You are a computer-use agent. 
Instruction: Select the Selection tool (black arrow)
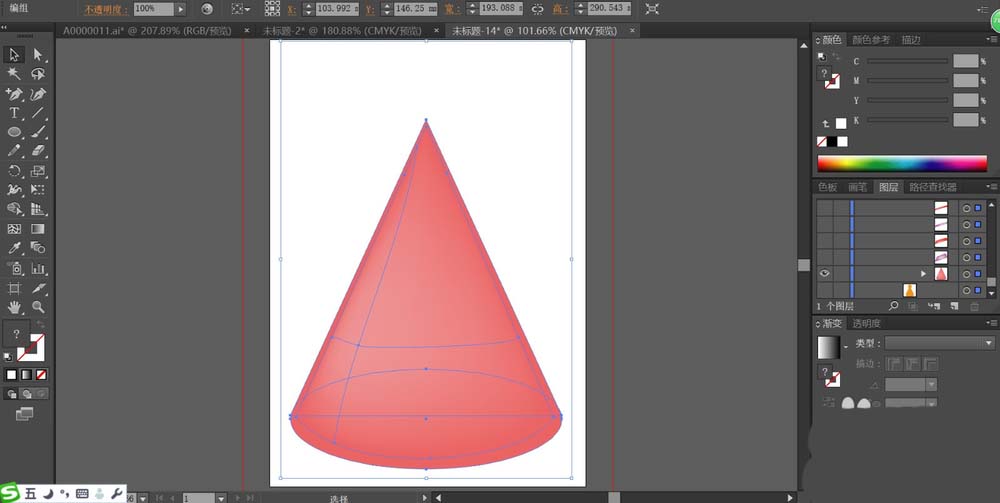click(14, 55)
